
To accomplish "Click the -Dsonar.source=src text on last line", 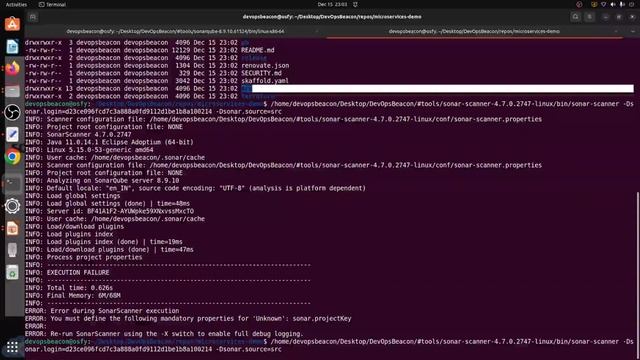I will click(x=249, y=349).
